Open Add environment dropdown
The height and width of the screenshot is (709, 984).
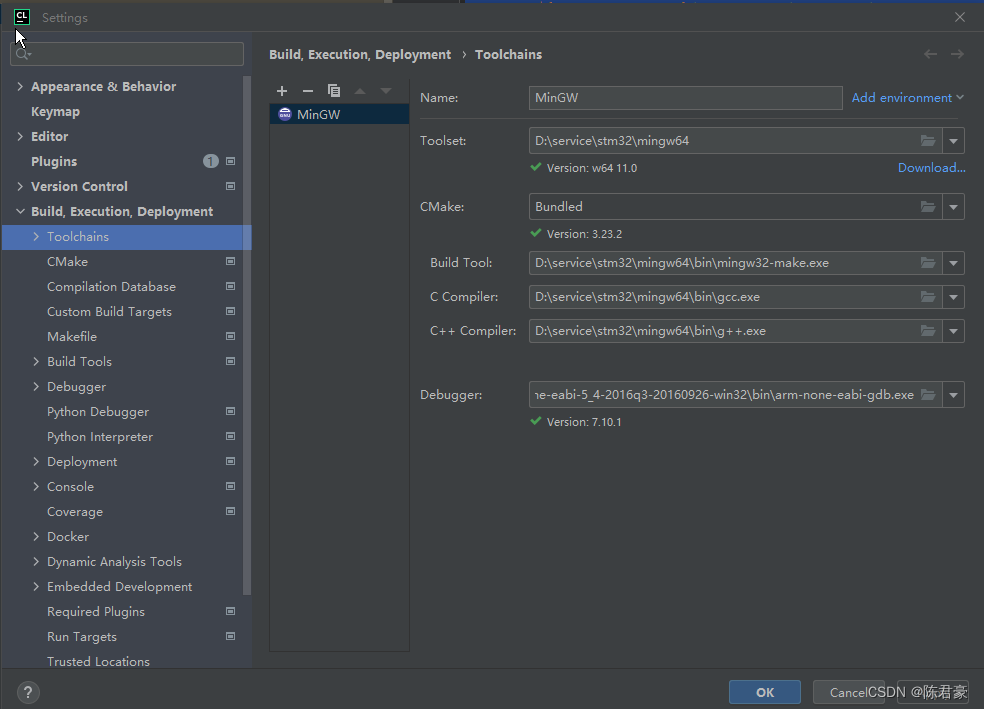coord(907,98)
